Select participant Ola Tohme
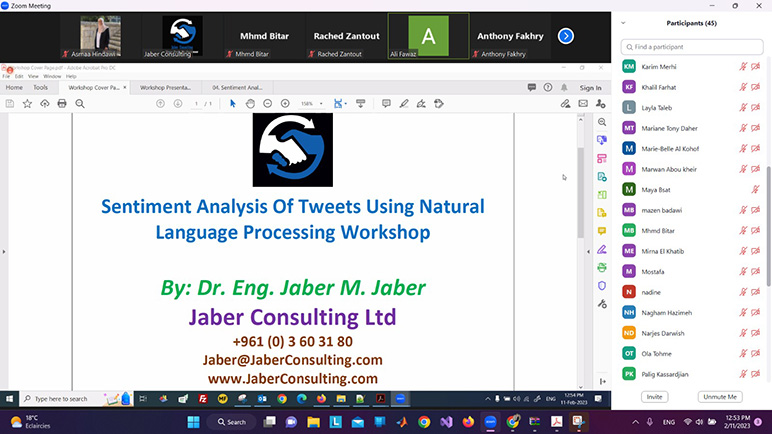772x434 pixels. pos(691,354)
